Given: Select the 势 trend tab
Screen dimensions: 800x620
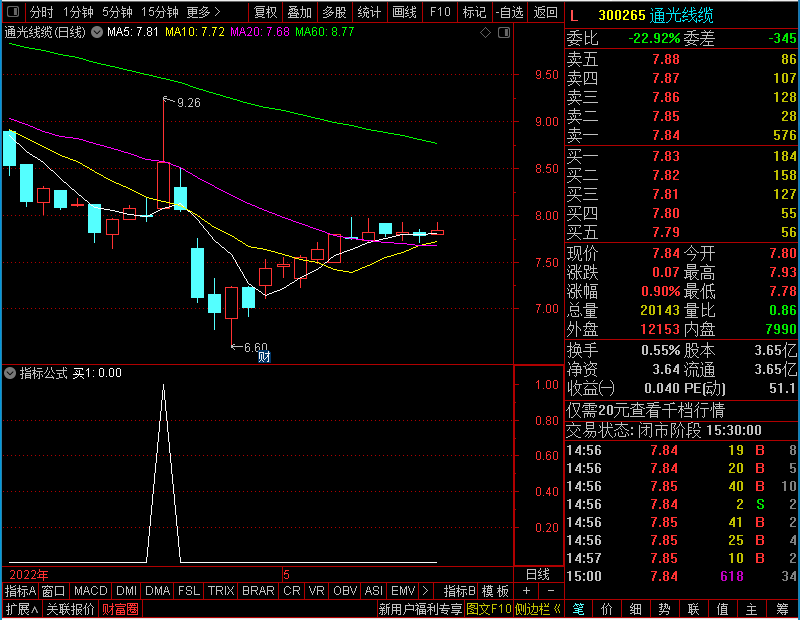Looking at the screenshot, I should click(x=664, y=609).
